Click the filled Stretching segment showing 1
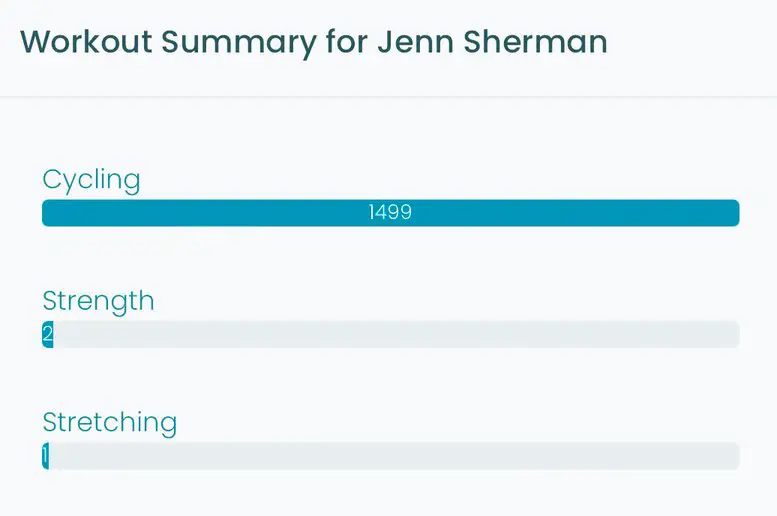The height and width of the screenshot is (516, 777). [x=46, y=456]
